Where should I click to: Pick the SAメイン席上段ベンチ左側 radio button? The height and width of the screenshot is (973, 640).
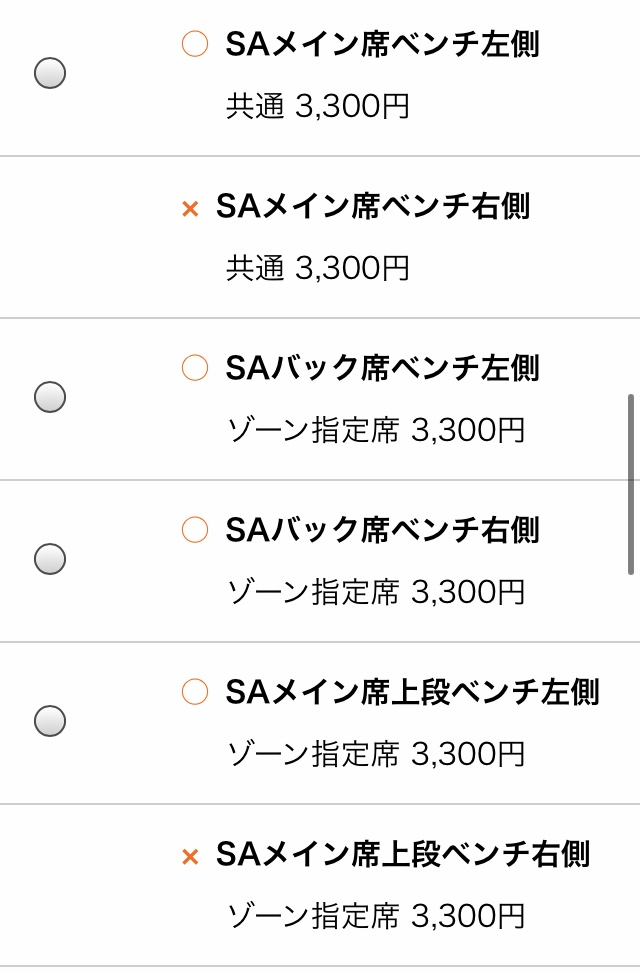tap(50, 721)
